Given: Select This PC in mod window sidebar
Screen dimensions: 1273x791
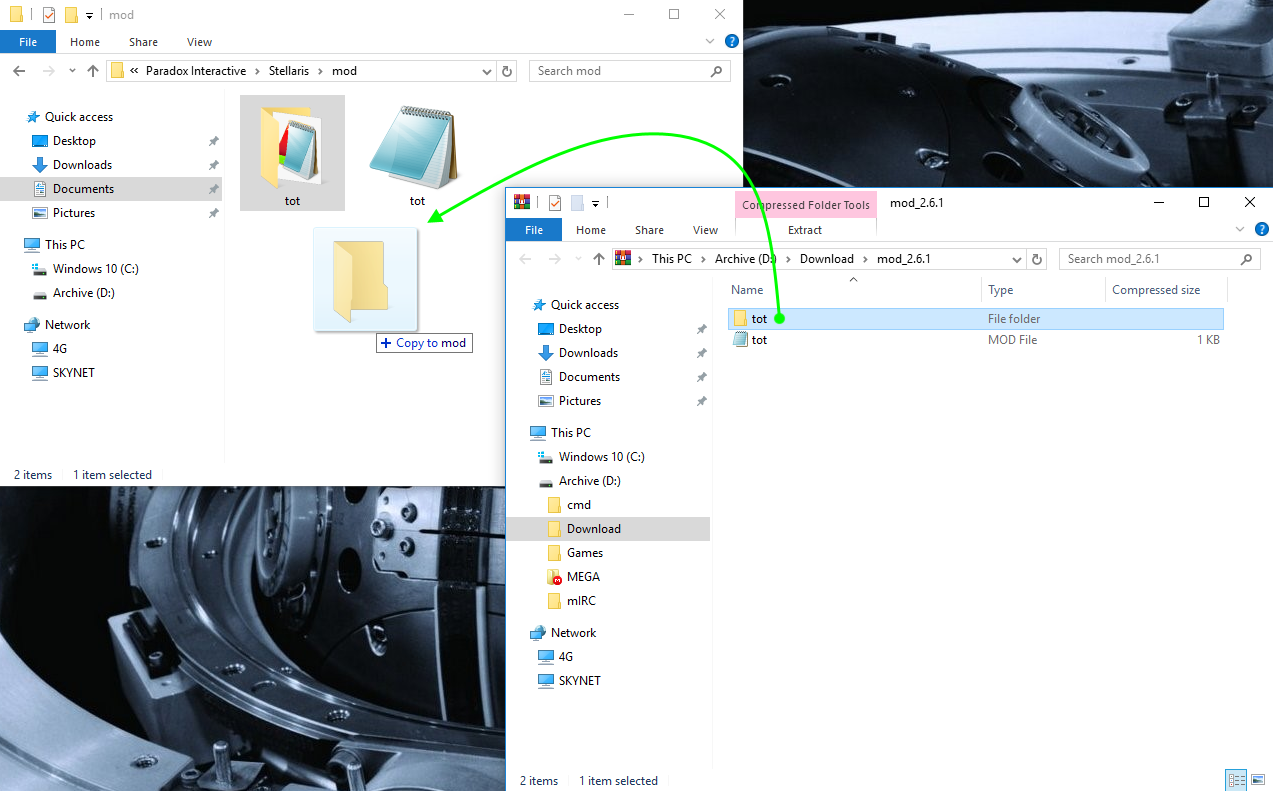Looking at the screenshot, I should (x=65, y=245).
